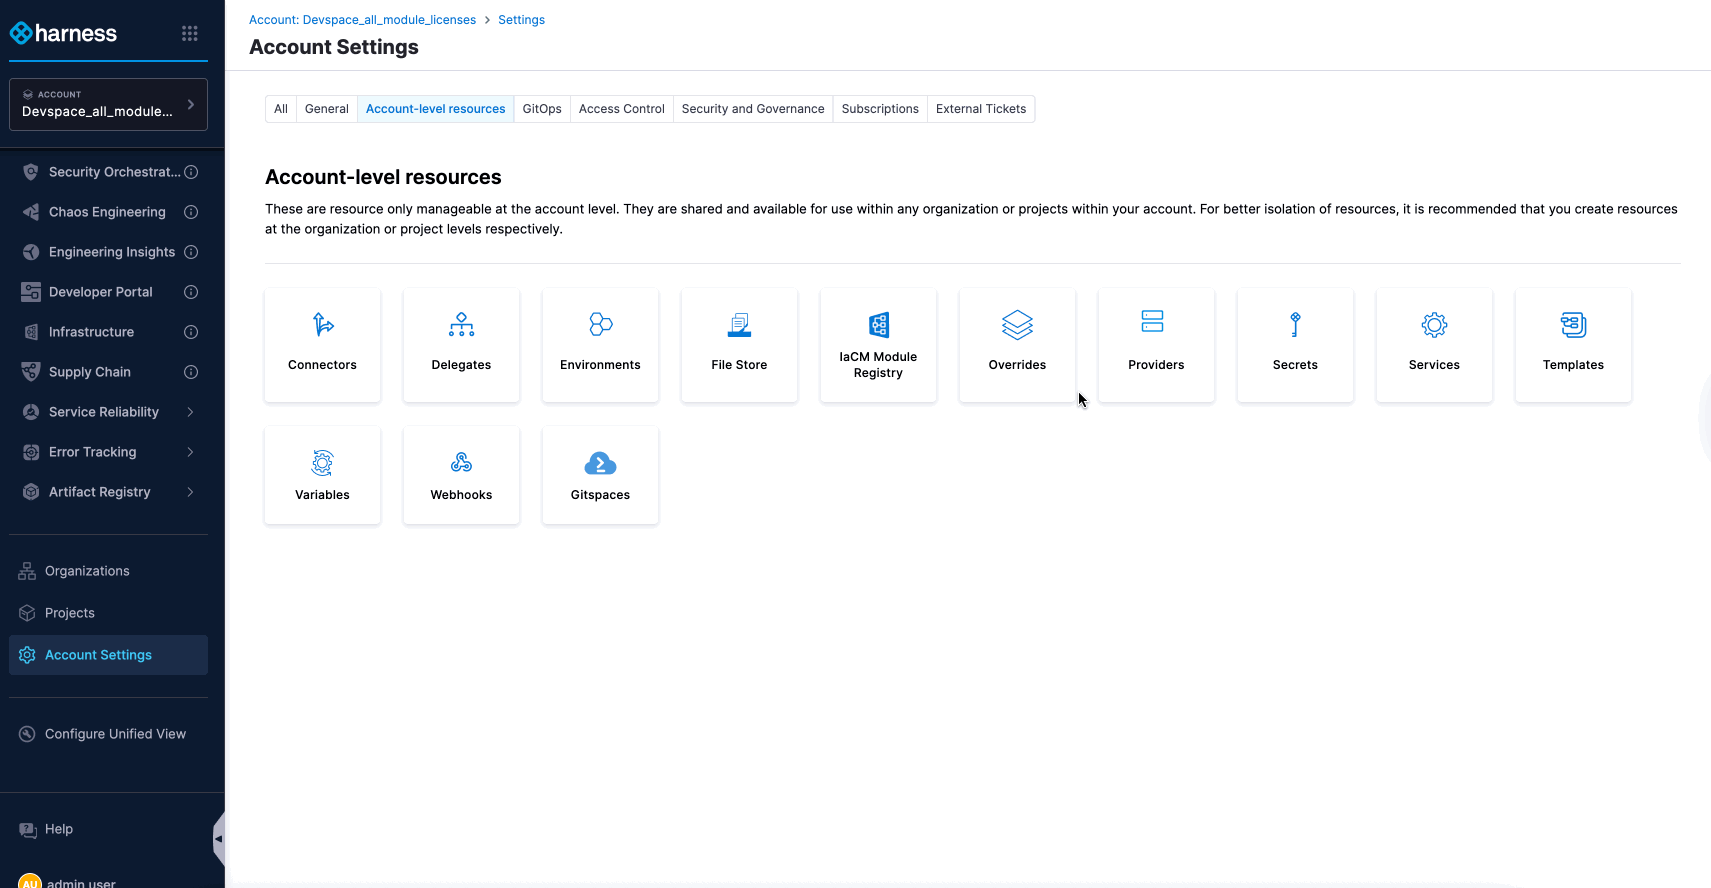
Task: Open the module grid switcher icon
Action: (x=190, y=34)
